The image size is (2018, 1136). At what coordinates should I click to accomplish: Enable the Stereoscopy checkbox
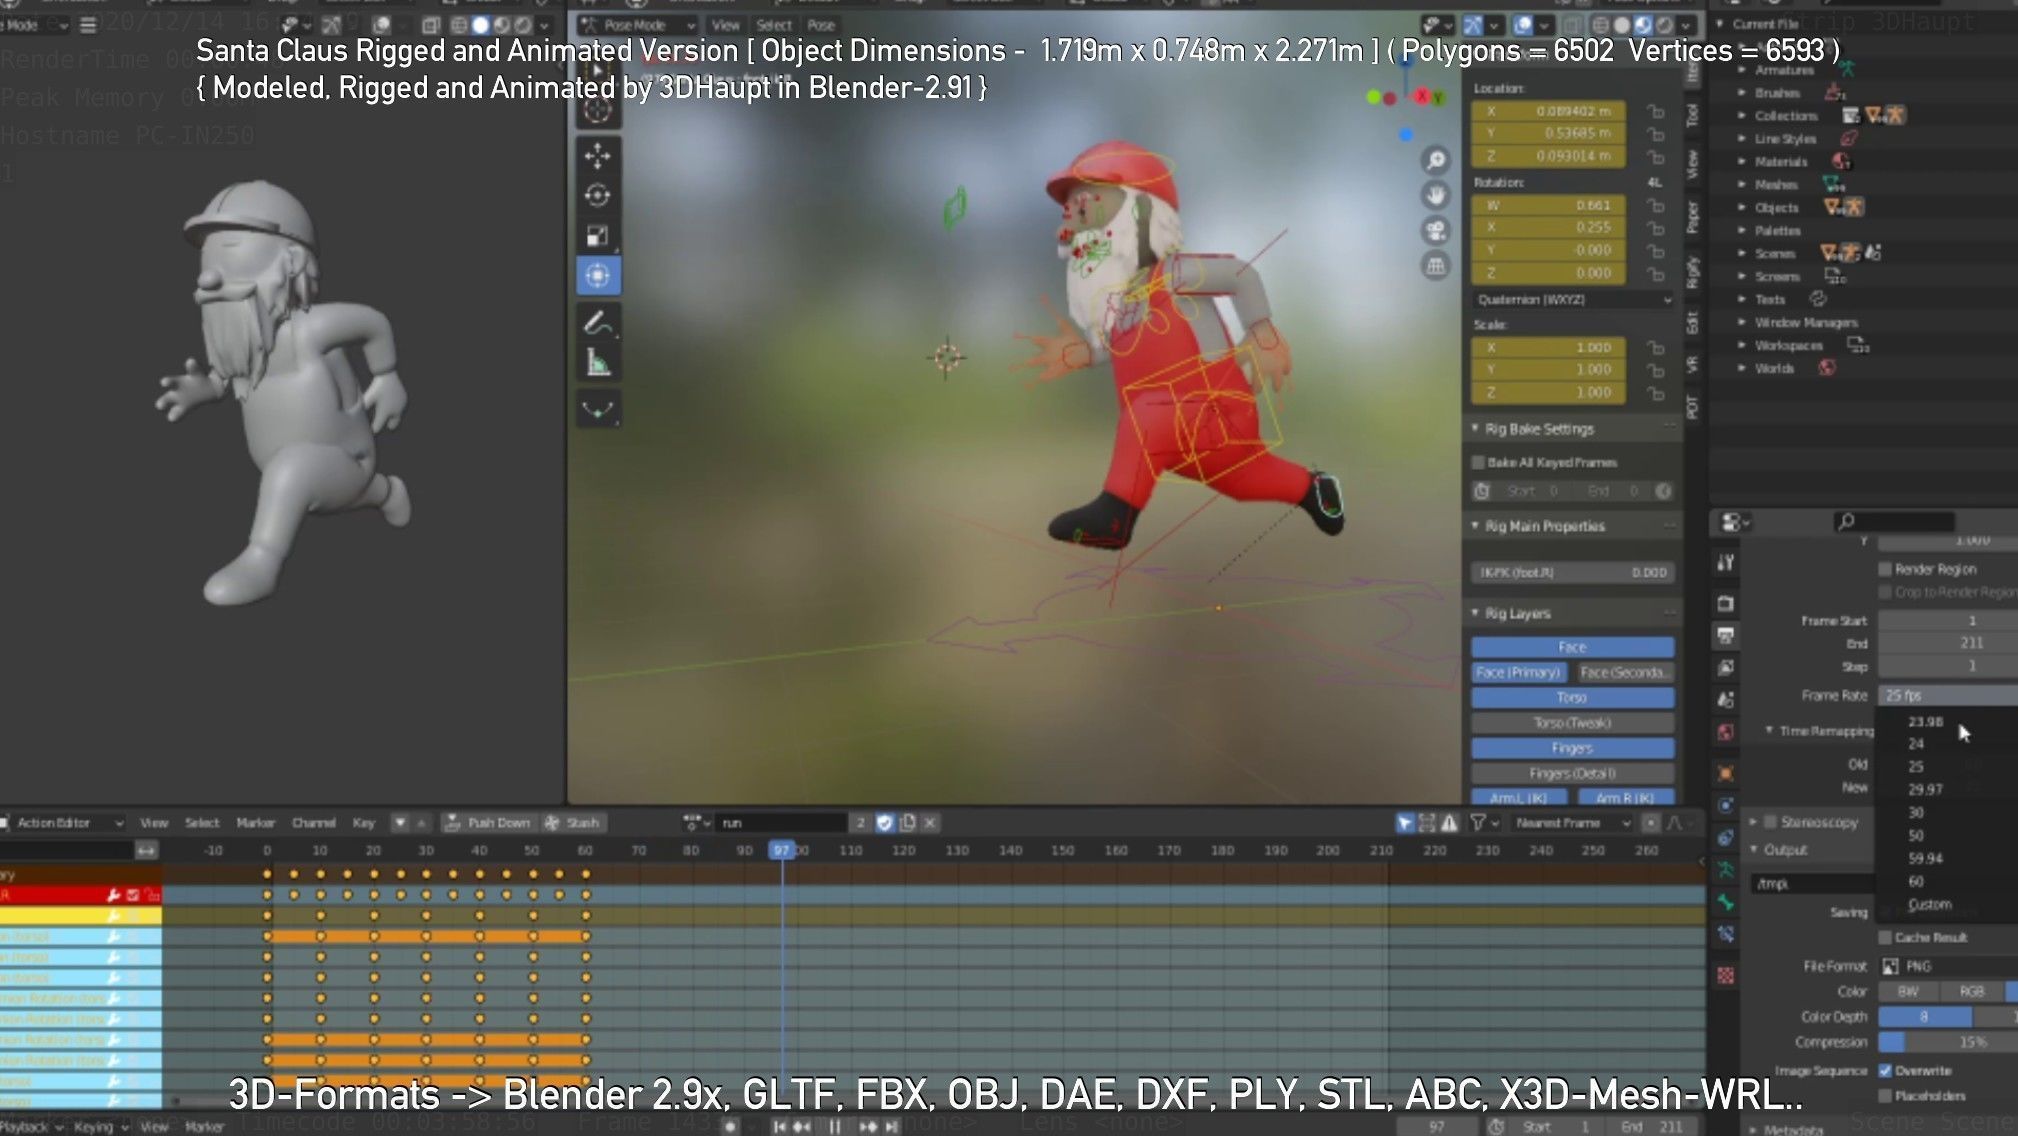point(1770,822)
